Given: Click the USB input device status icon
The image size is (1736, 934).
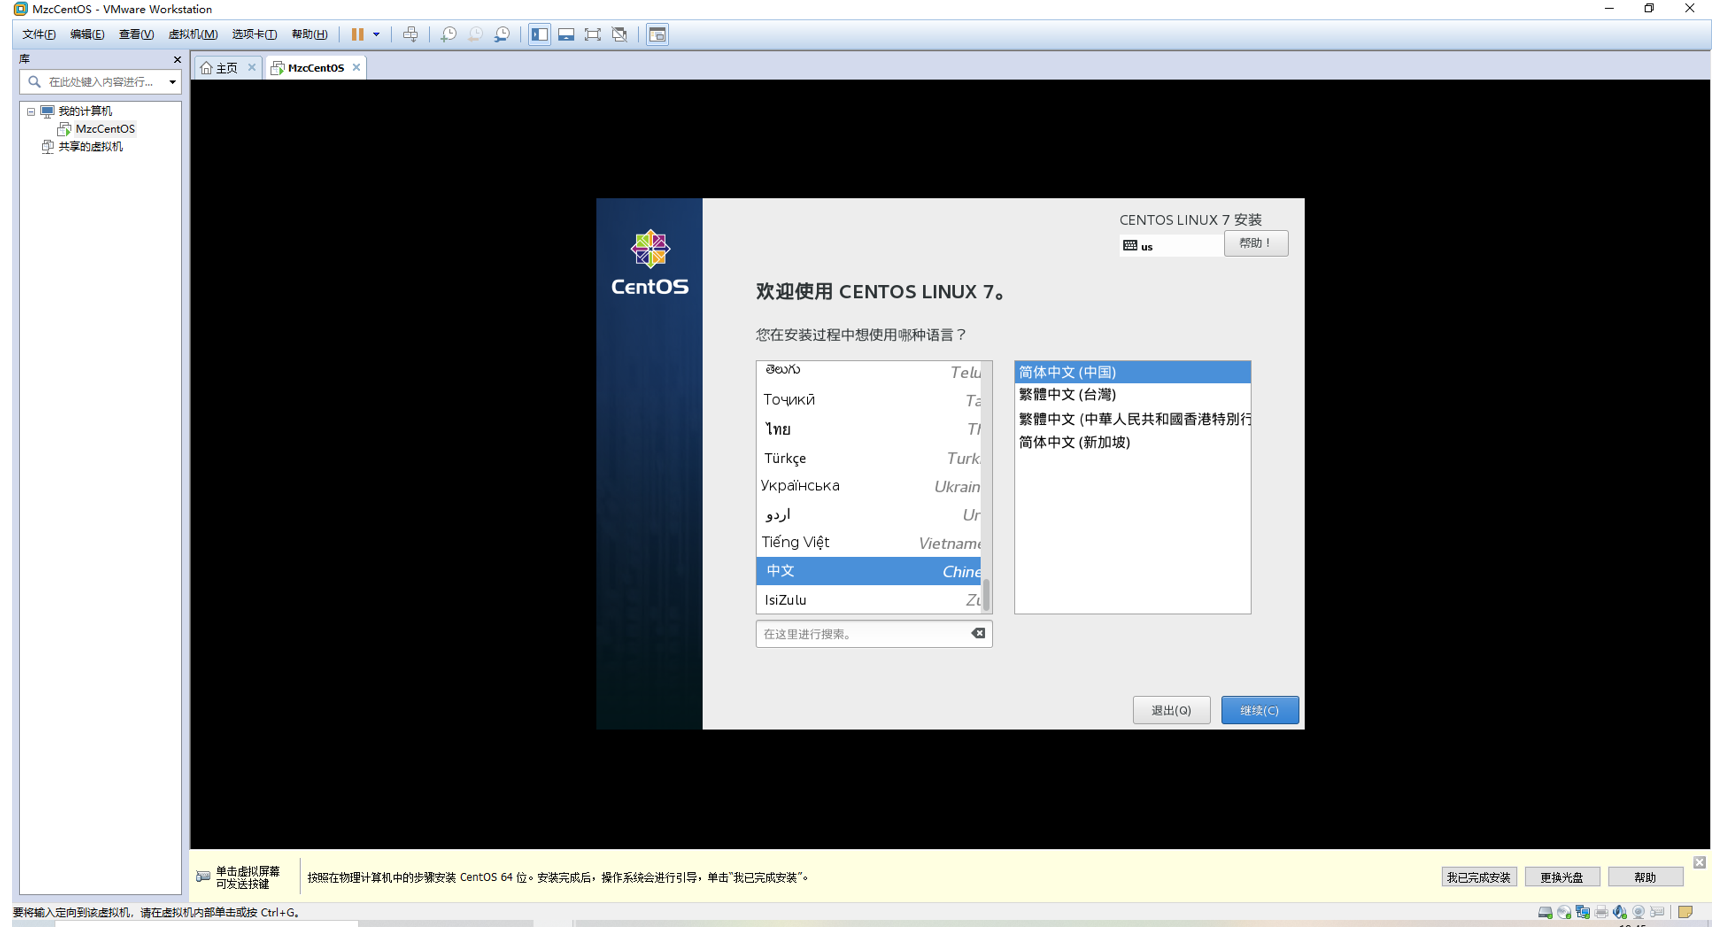Looking at the screenshot, I should pyautogui.click(x=1657, y=913).
